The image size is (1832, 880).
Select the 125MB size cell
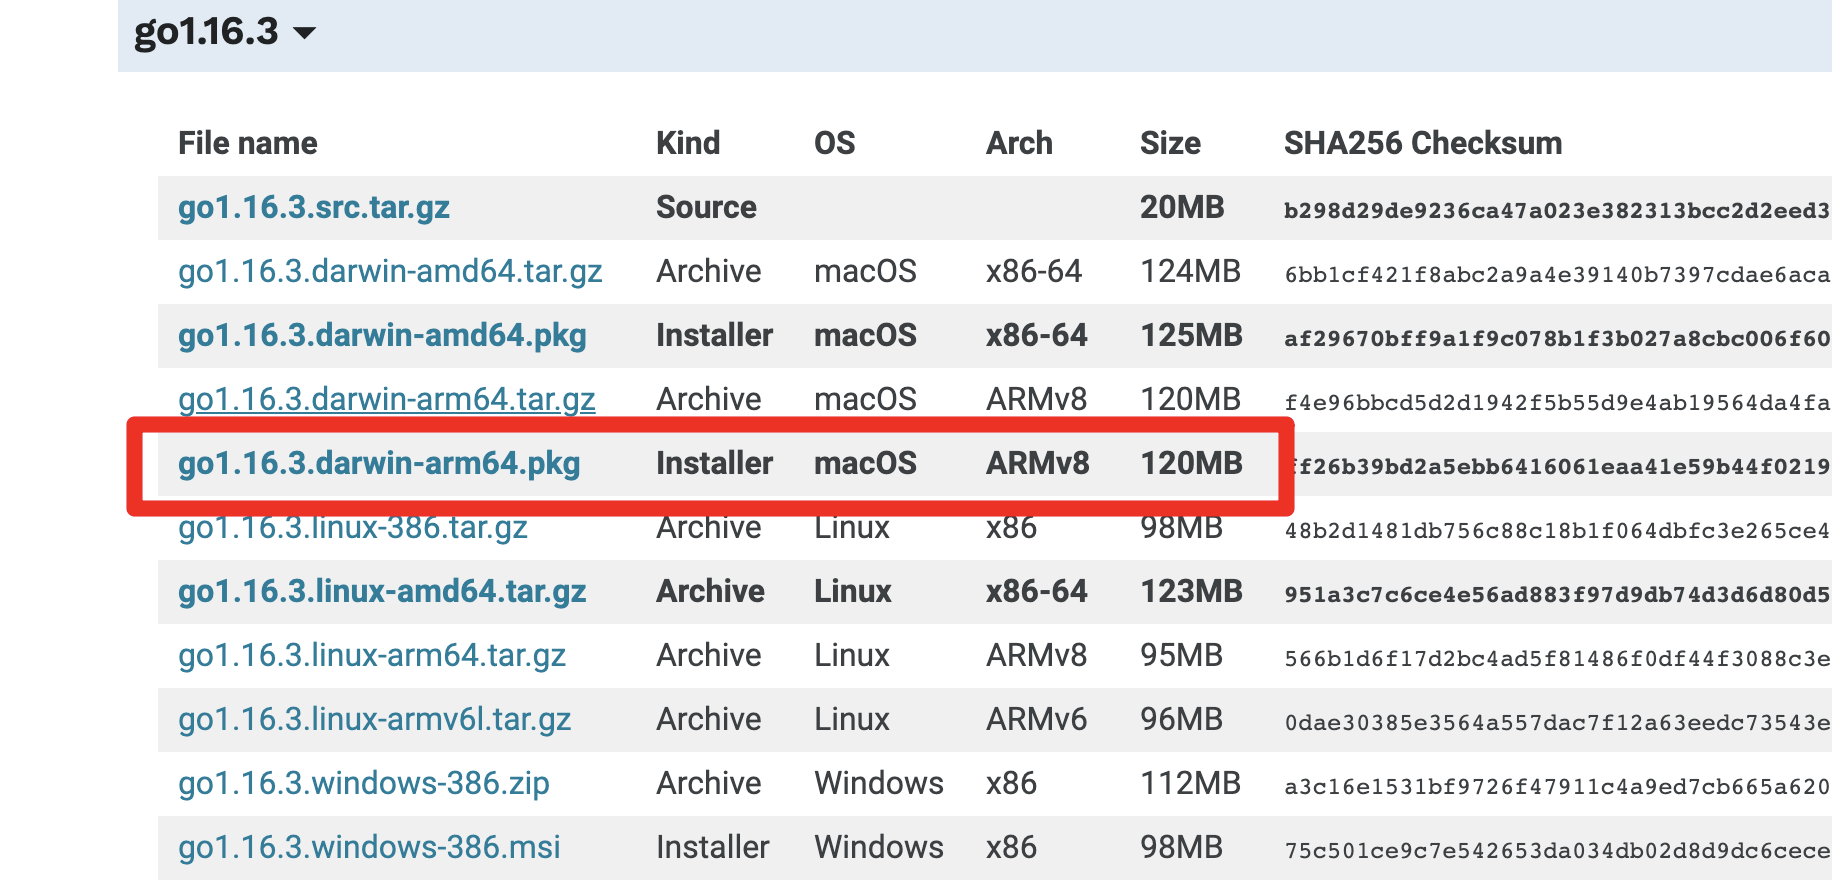[1191, 335]
